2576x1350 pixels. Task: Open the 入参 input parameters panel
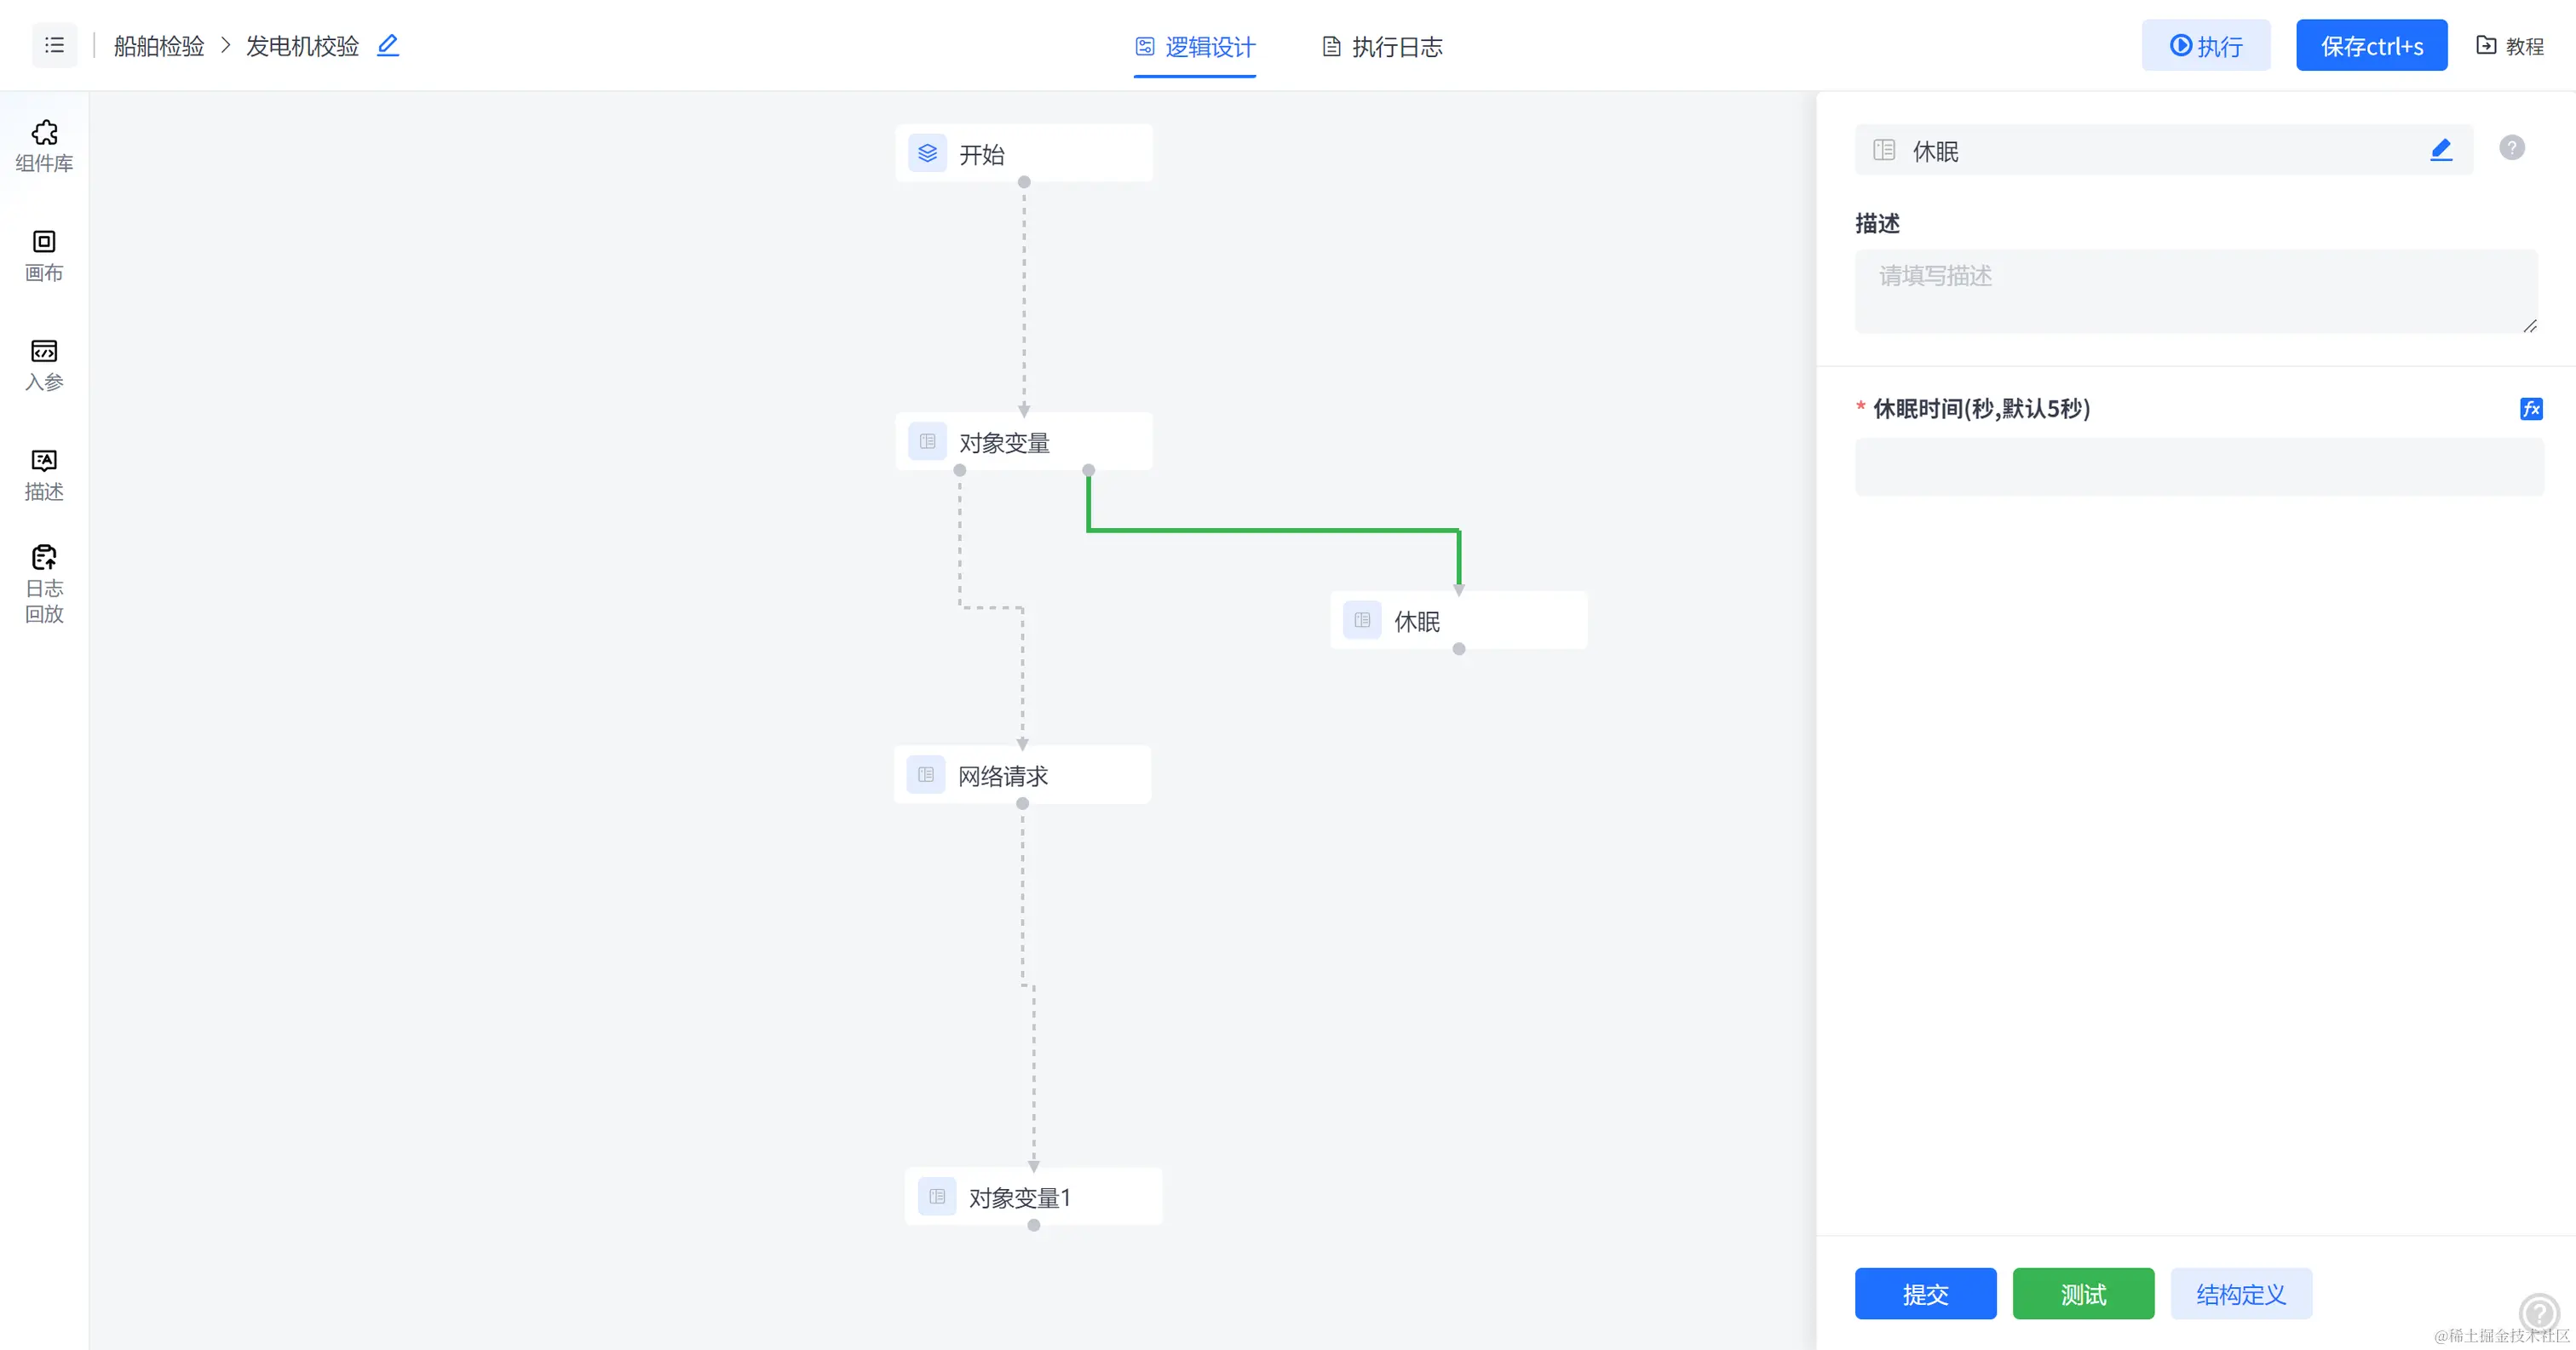44,365
